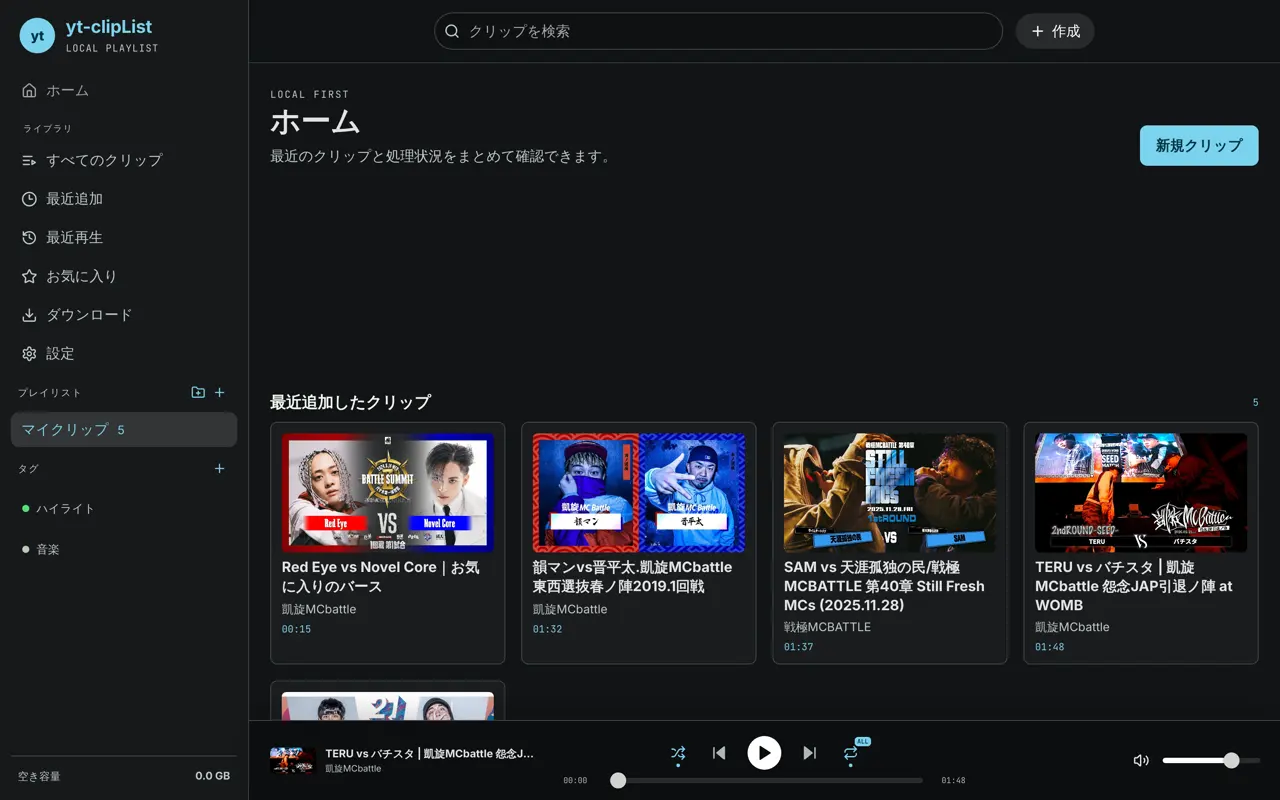Click the クリップを検索 search field

[x=718, y=31]
